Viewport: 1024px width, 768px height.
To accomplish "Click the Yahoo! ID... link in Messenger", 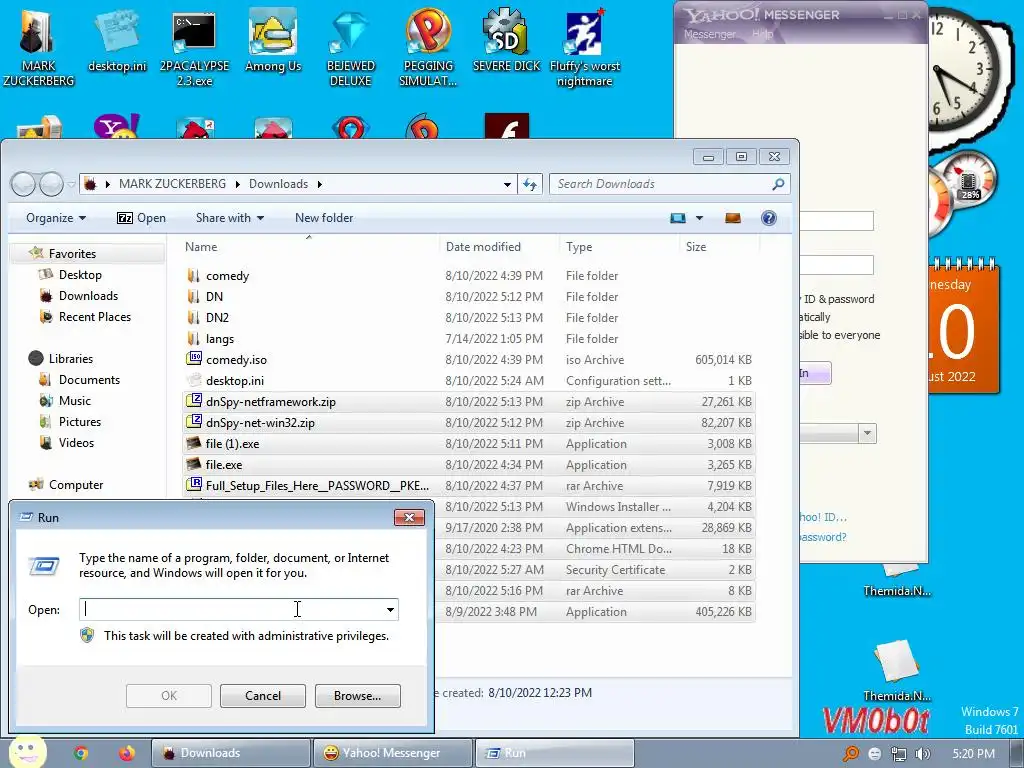I will point(823,517).
